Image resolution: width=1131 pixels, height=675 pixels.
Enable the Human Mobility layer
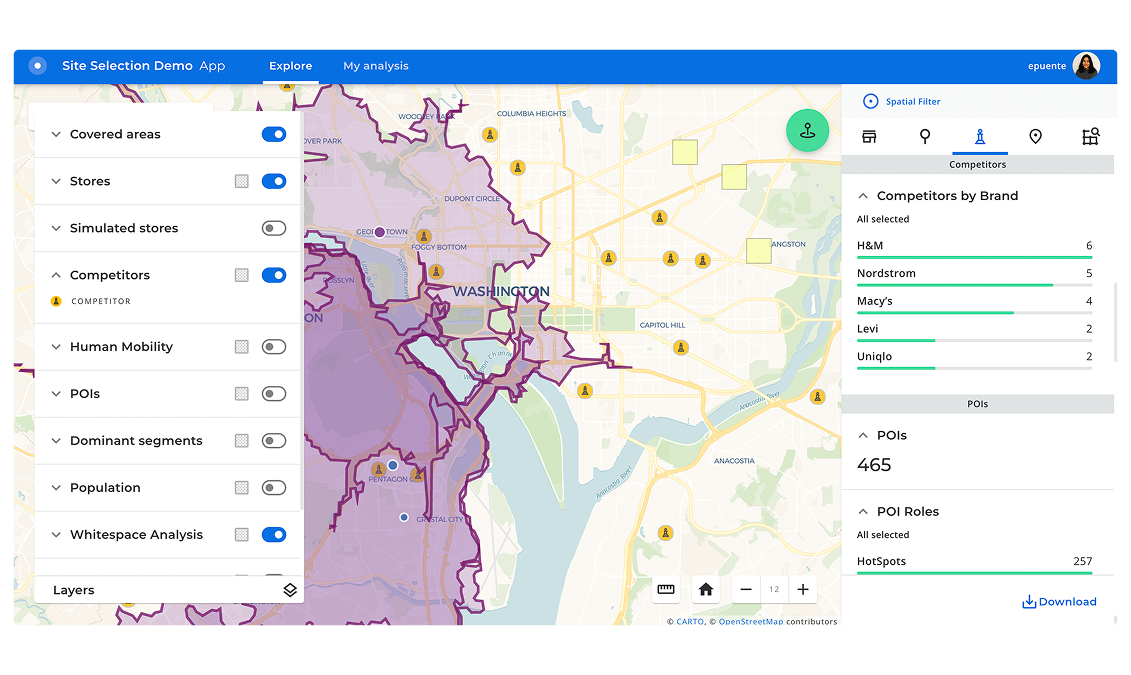(x=274, y=347)
